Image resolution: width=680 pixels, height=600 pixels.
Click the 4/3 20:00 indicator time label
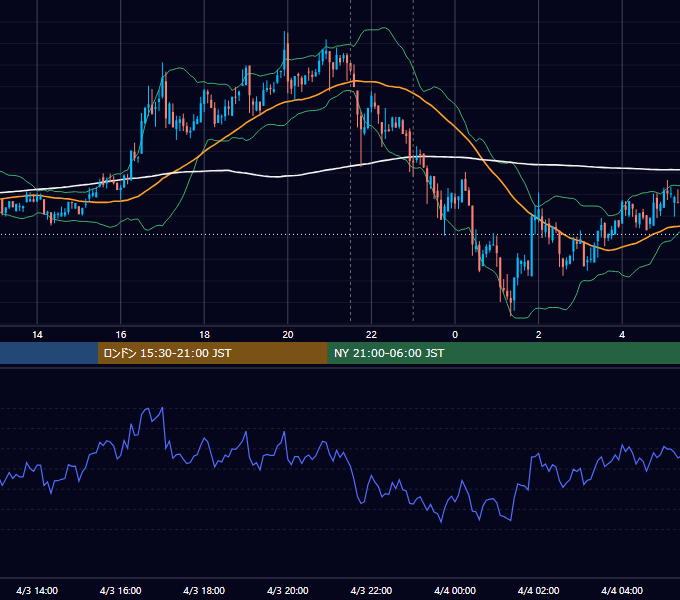288,590
